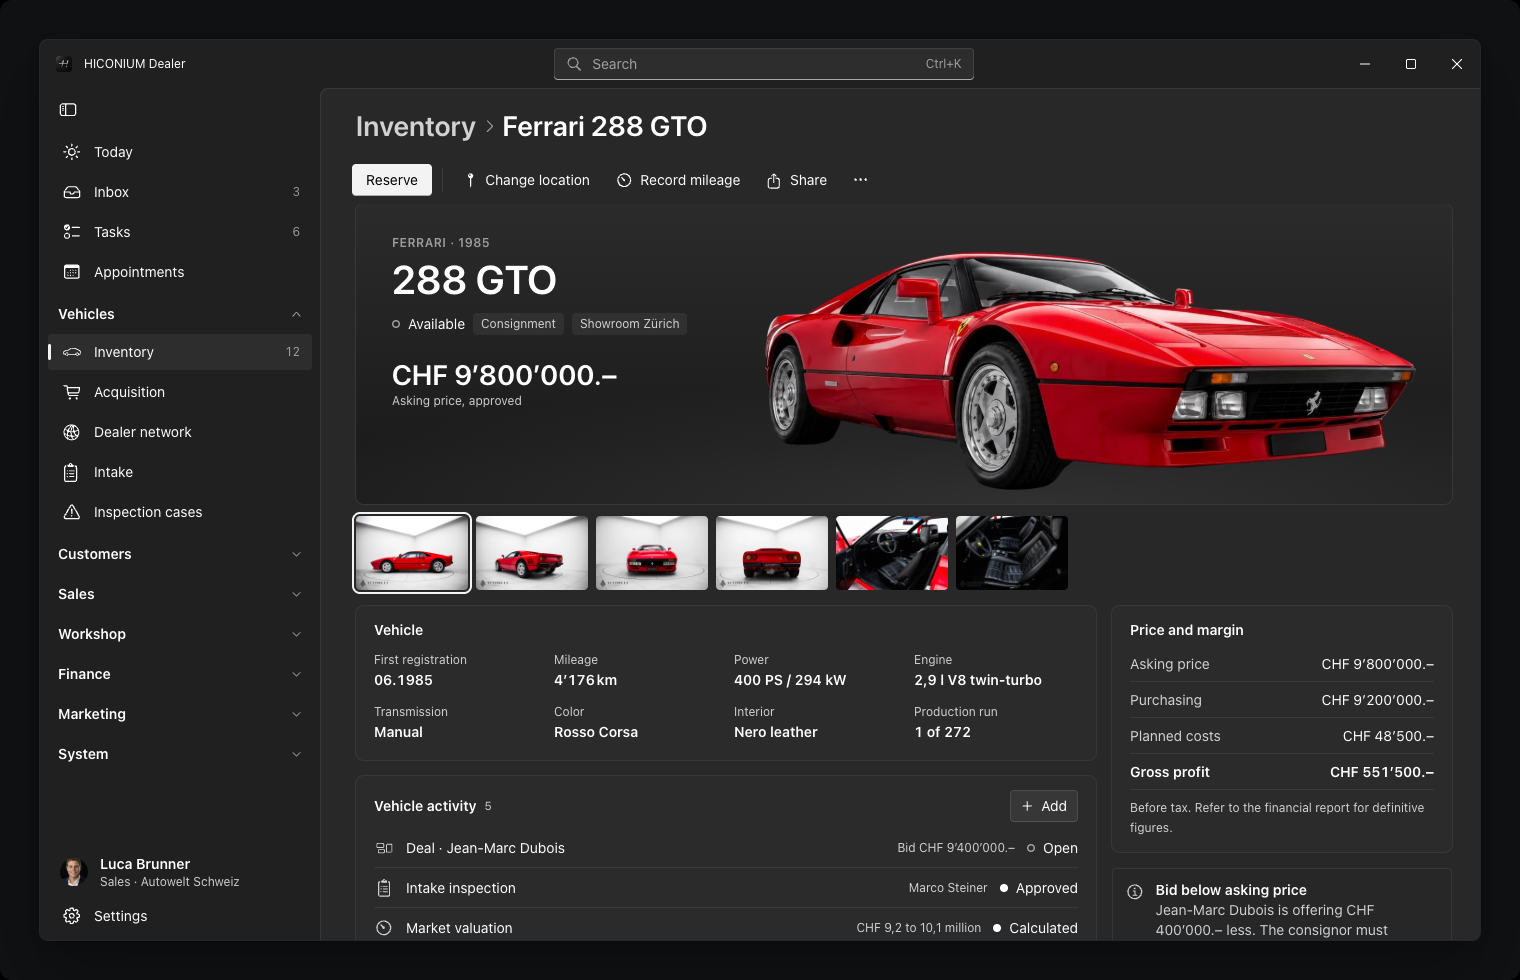The image size is (1520, 980).
Task: Expand the Customers section
Action: click(x=180, y=554)
